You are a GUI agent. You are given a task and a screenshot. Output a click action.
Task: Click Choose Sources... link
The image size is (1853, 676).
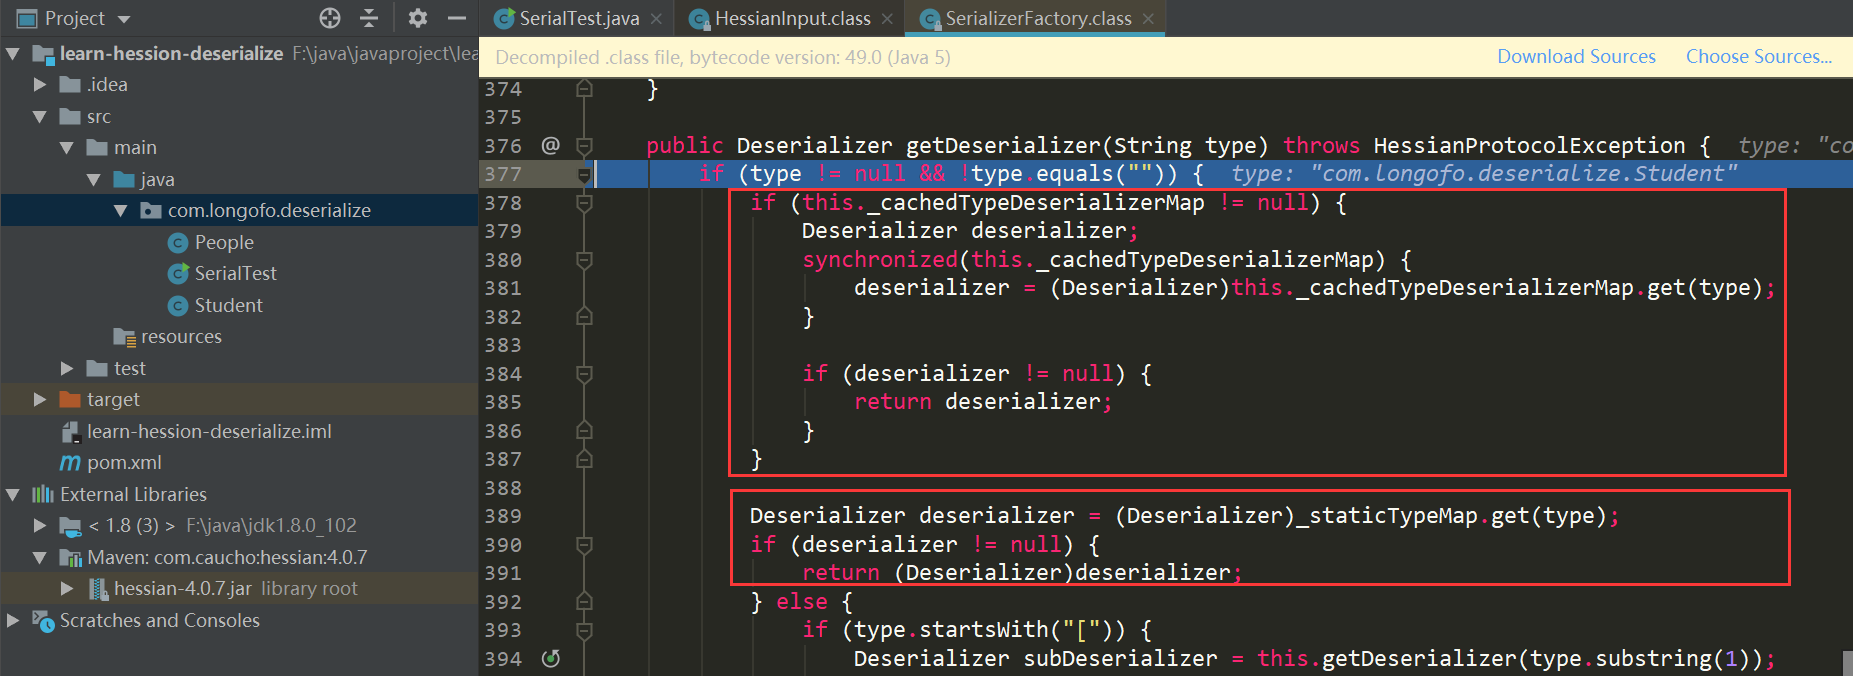[1759, 57]
